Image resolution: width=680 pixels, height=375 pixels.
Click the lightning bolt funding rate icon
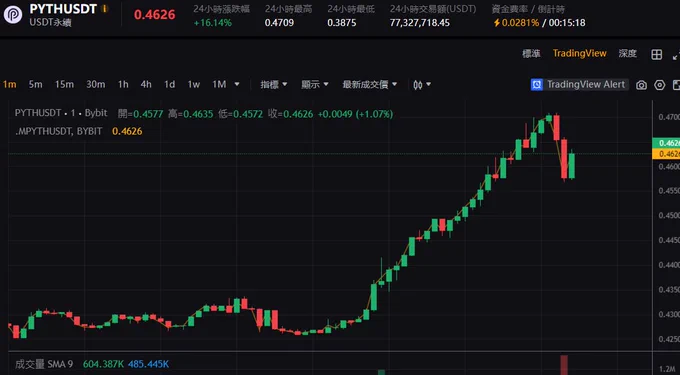coord(497,23)
